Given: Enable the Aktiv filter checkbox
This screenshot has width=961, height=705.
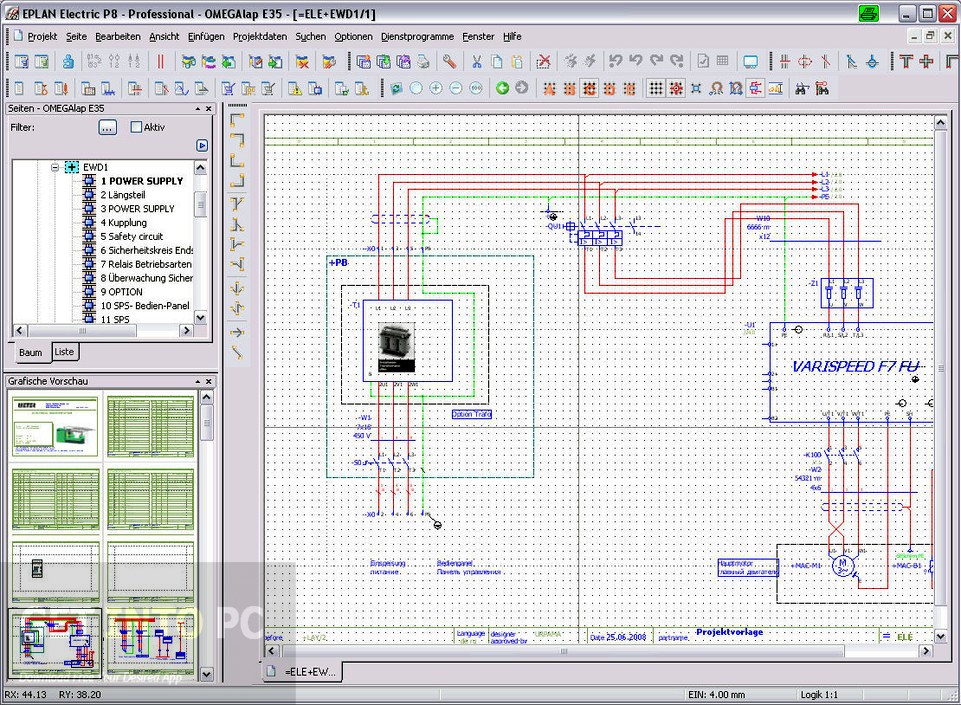Looking at the screenshot, I should (x=136, y=127).
